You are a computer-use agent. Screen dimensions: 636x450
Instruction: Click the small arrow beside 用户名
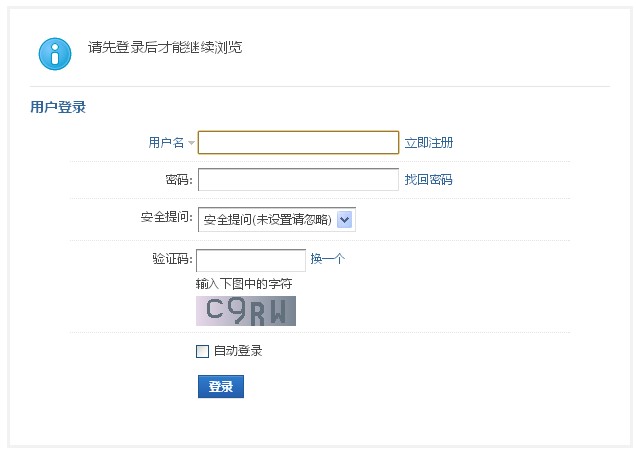[x=191, y=143]
